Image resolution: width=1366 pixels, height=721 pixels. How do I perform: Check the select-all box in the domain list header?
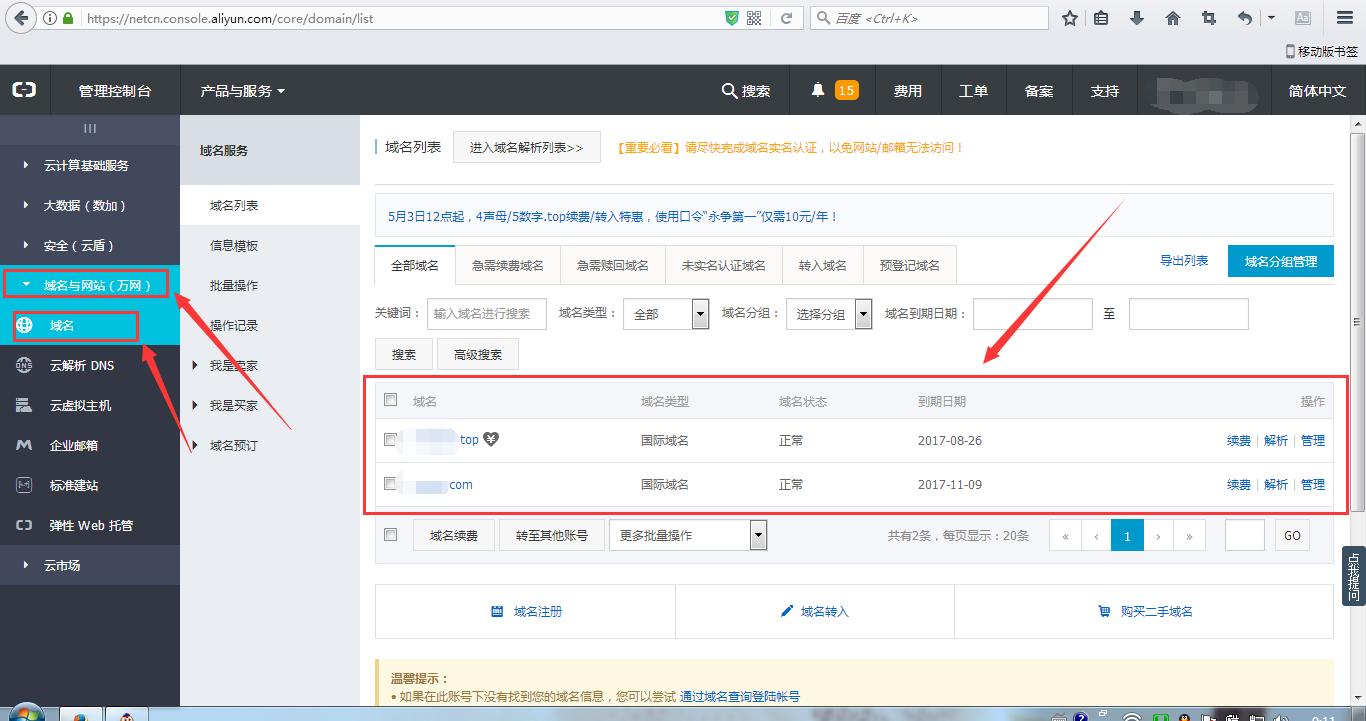click(x=390, y=399)
